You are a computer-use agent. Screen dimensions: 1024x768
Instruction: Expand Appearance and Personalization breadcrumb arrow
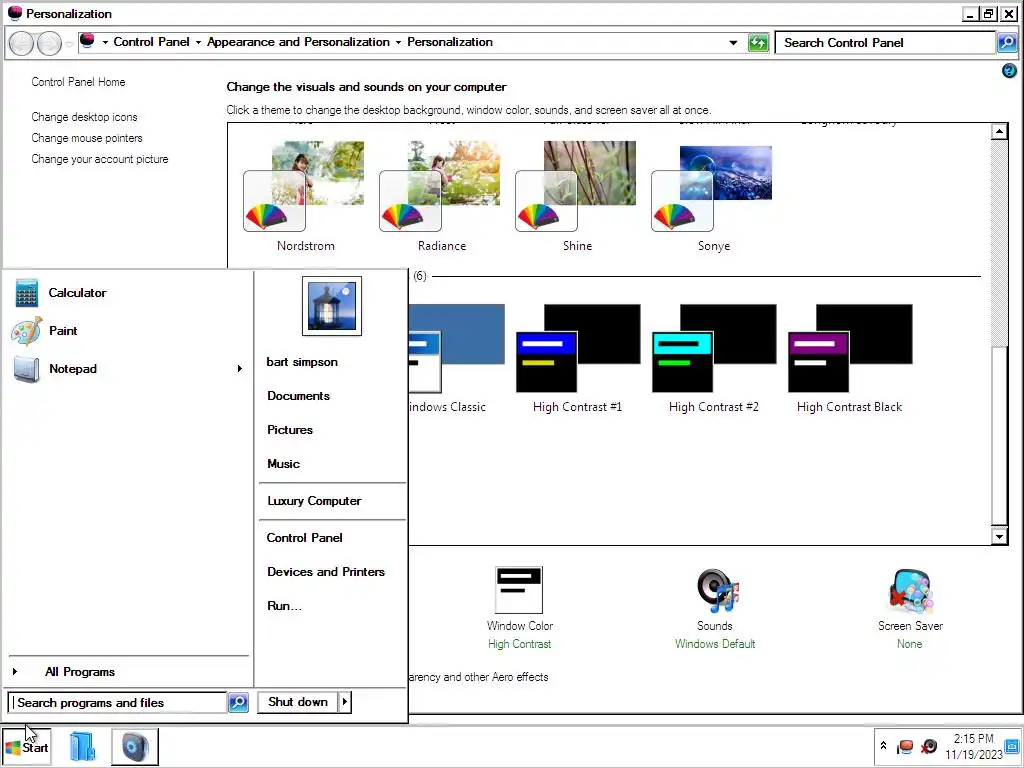tap(398, 42)
